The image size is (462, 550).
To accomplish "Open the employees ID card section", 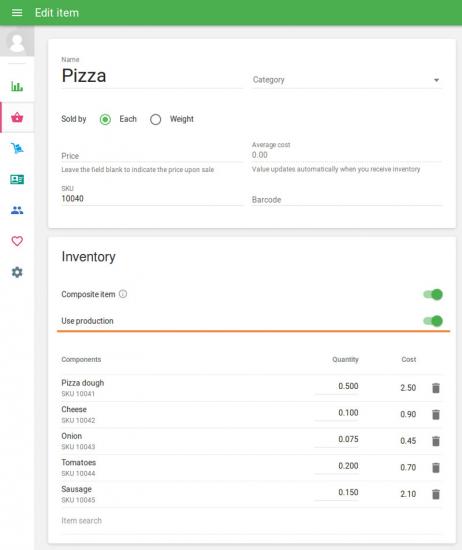I will click(17, 180).
